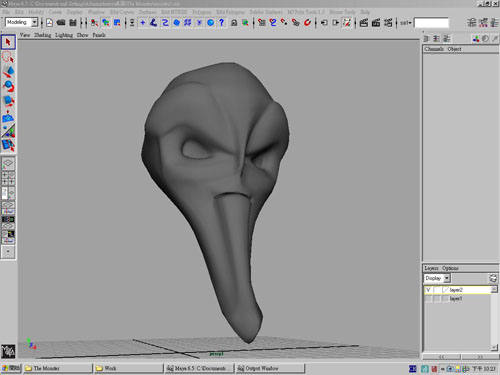Viewport: 500px width, 375px height.
Task: Click the Work folder taskbar button
Action: click(x=128, y=368)
